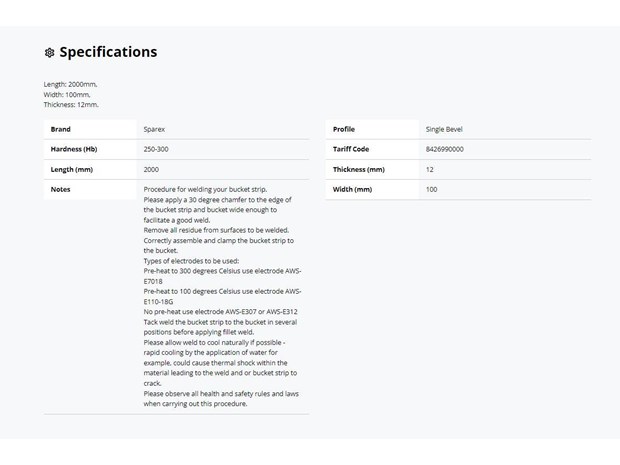This screenshot has height=465, width=620.
Task: Click the 12 thickness value
Action: click(429, 169)
